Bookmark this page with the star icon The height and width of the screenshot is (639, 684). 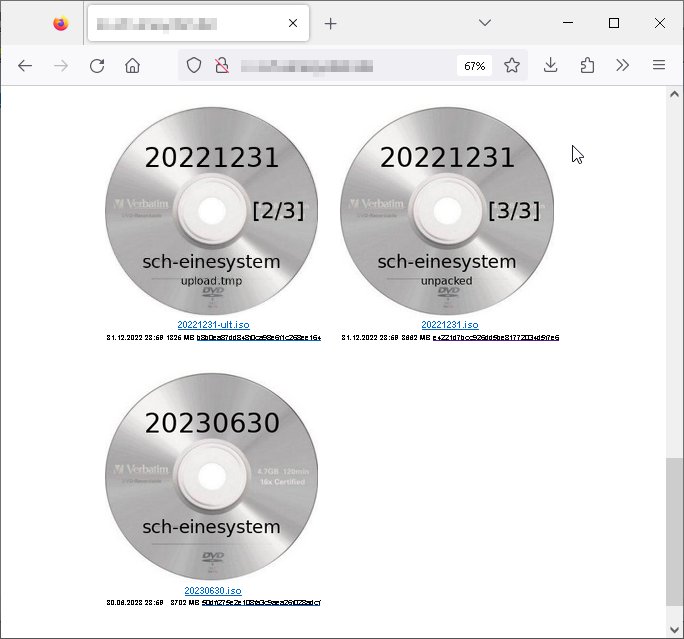[512, 66]
